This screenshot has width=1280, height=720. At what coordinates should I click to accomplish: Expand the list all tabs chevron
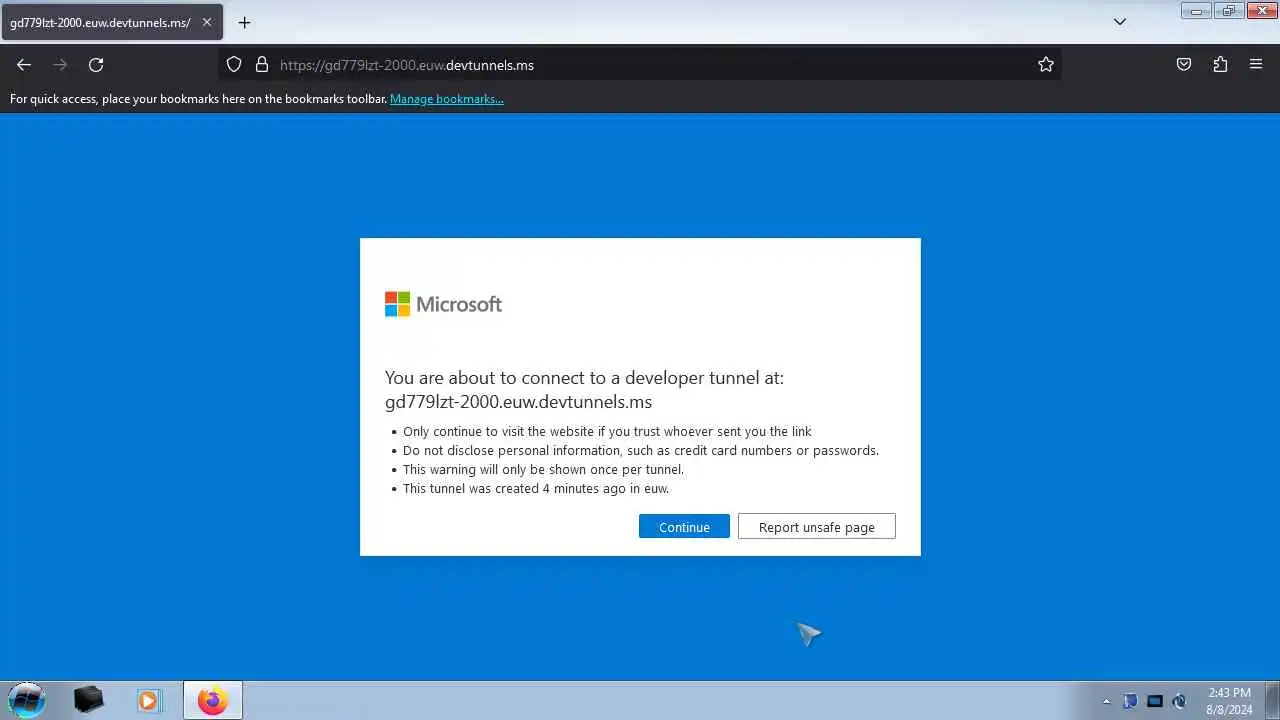point(1120,22)
